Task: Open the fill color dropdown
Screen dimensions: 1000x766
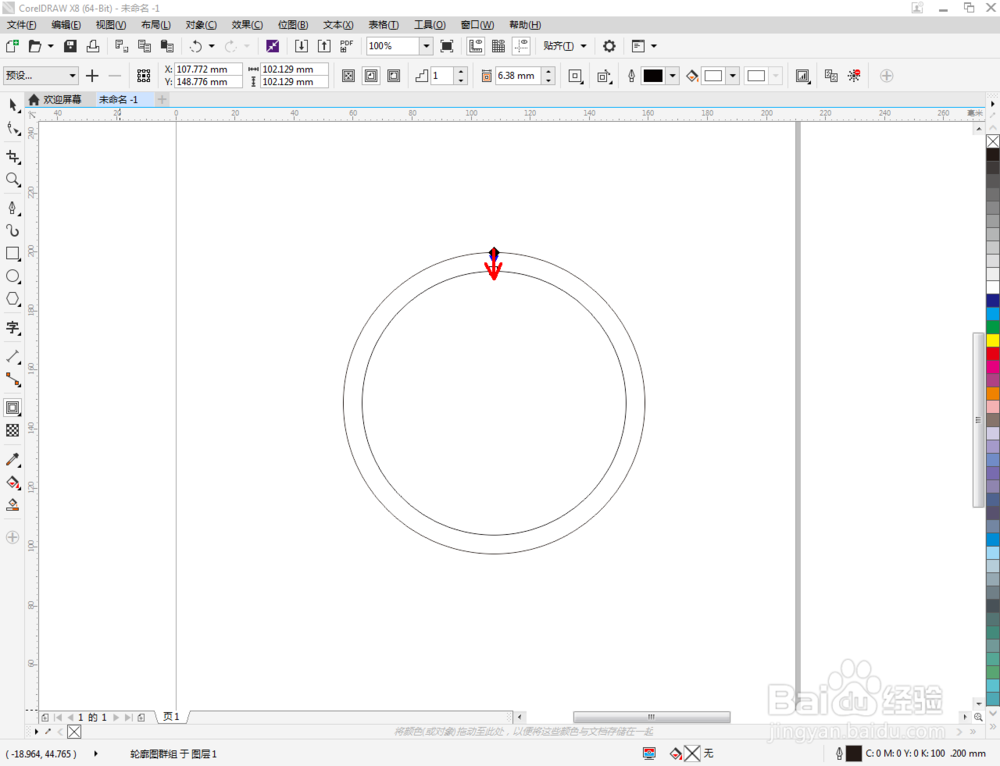Action: 733,76
